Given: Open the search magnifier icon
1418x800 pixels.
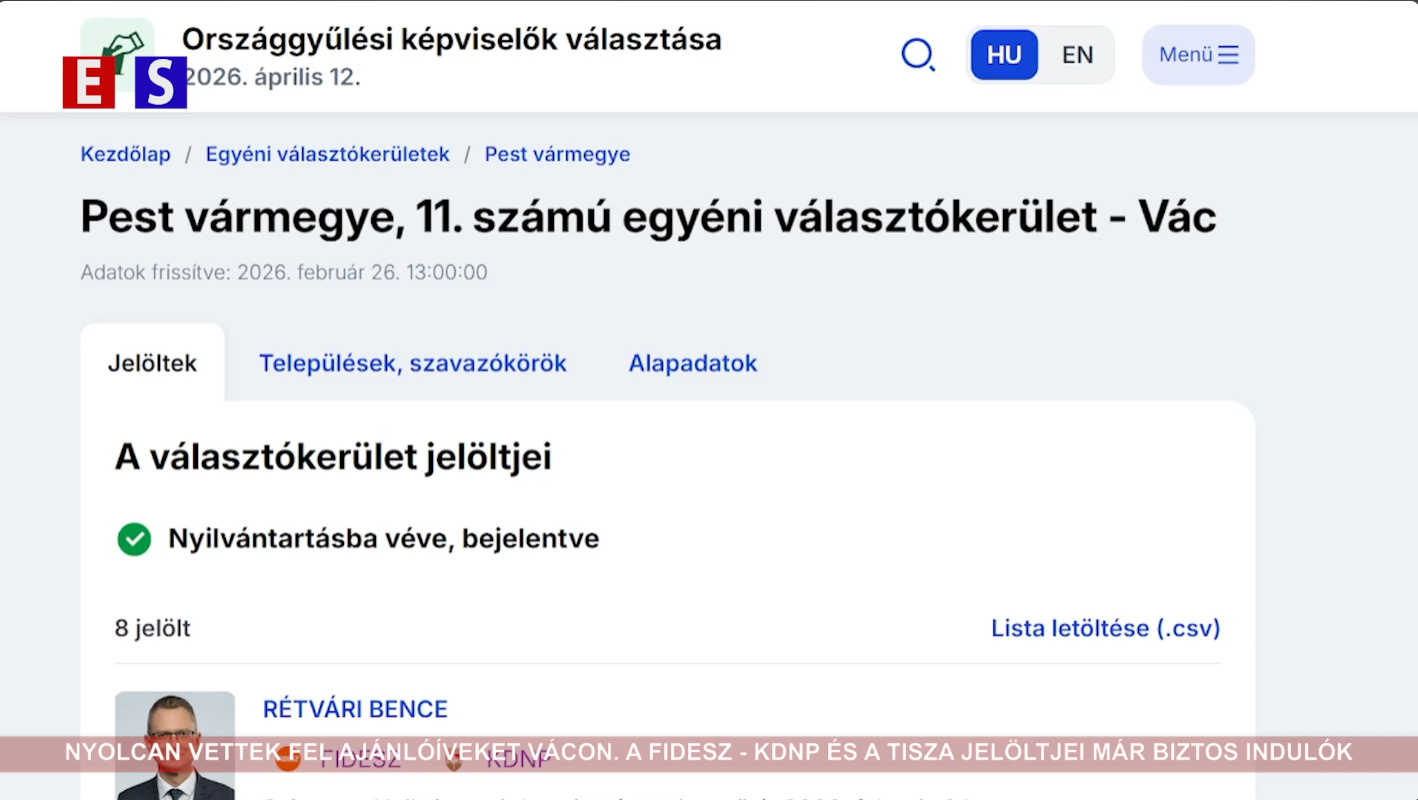Looking at the screenshot, I should click(x=918, y=55).
